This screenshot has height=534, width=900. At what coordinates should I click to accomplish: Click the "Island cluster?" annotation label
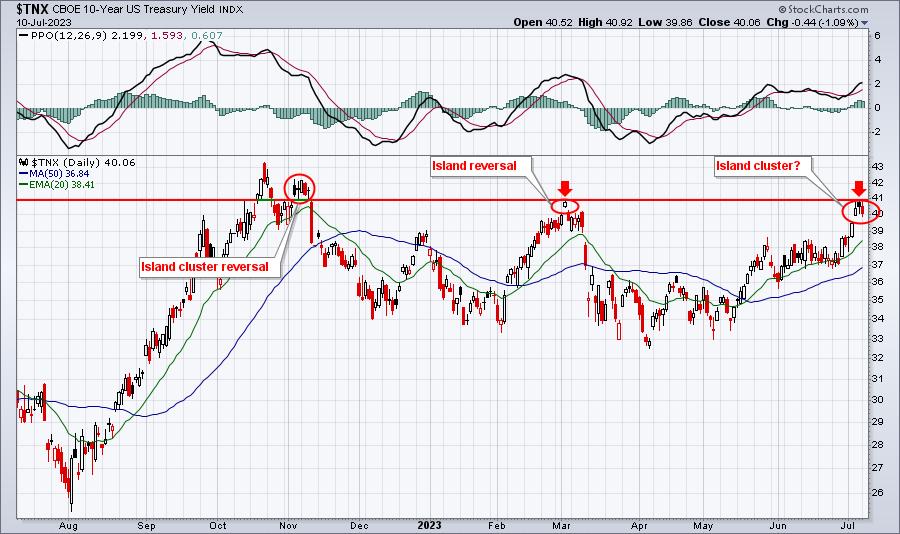click(758, 166)
